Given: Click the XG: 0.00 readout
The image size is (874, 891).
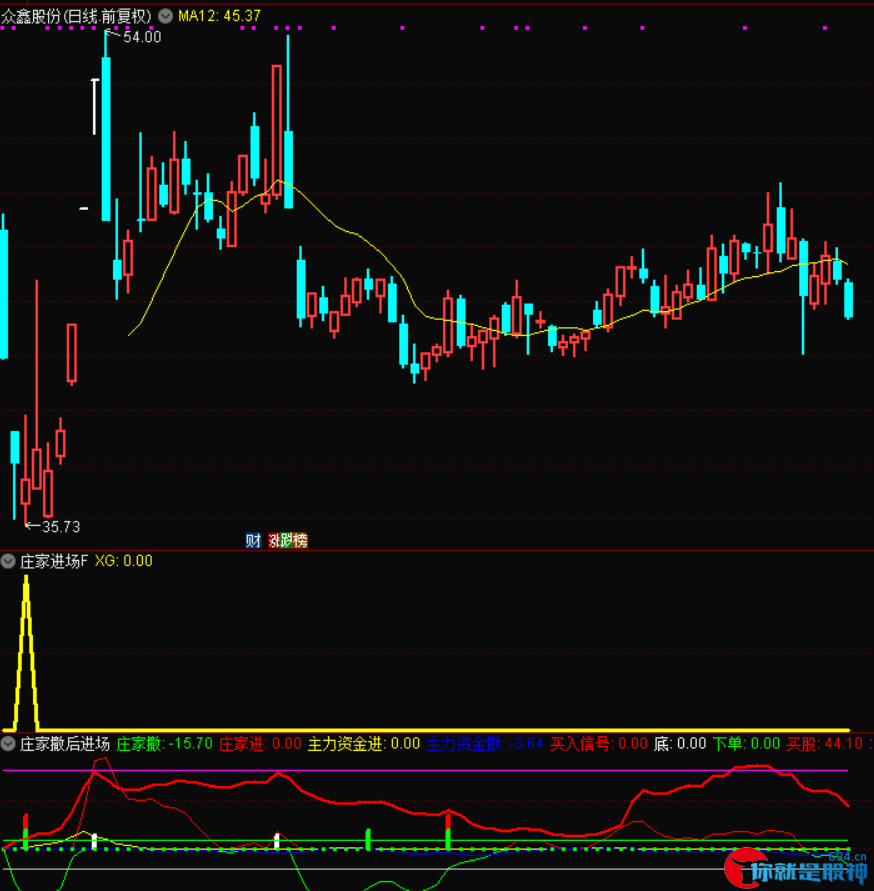Looking at the screenshot, I should (123, 561).
